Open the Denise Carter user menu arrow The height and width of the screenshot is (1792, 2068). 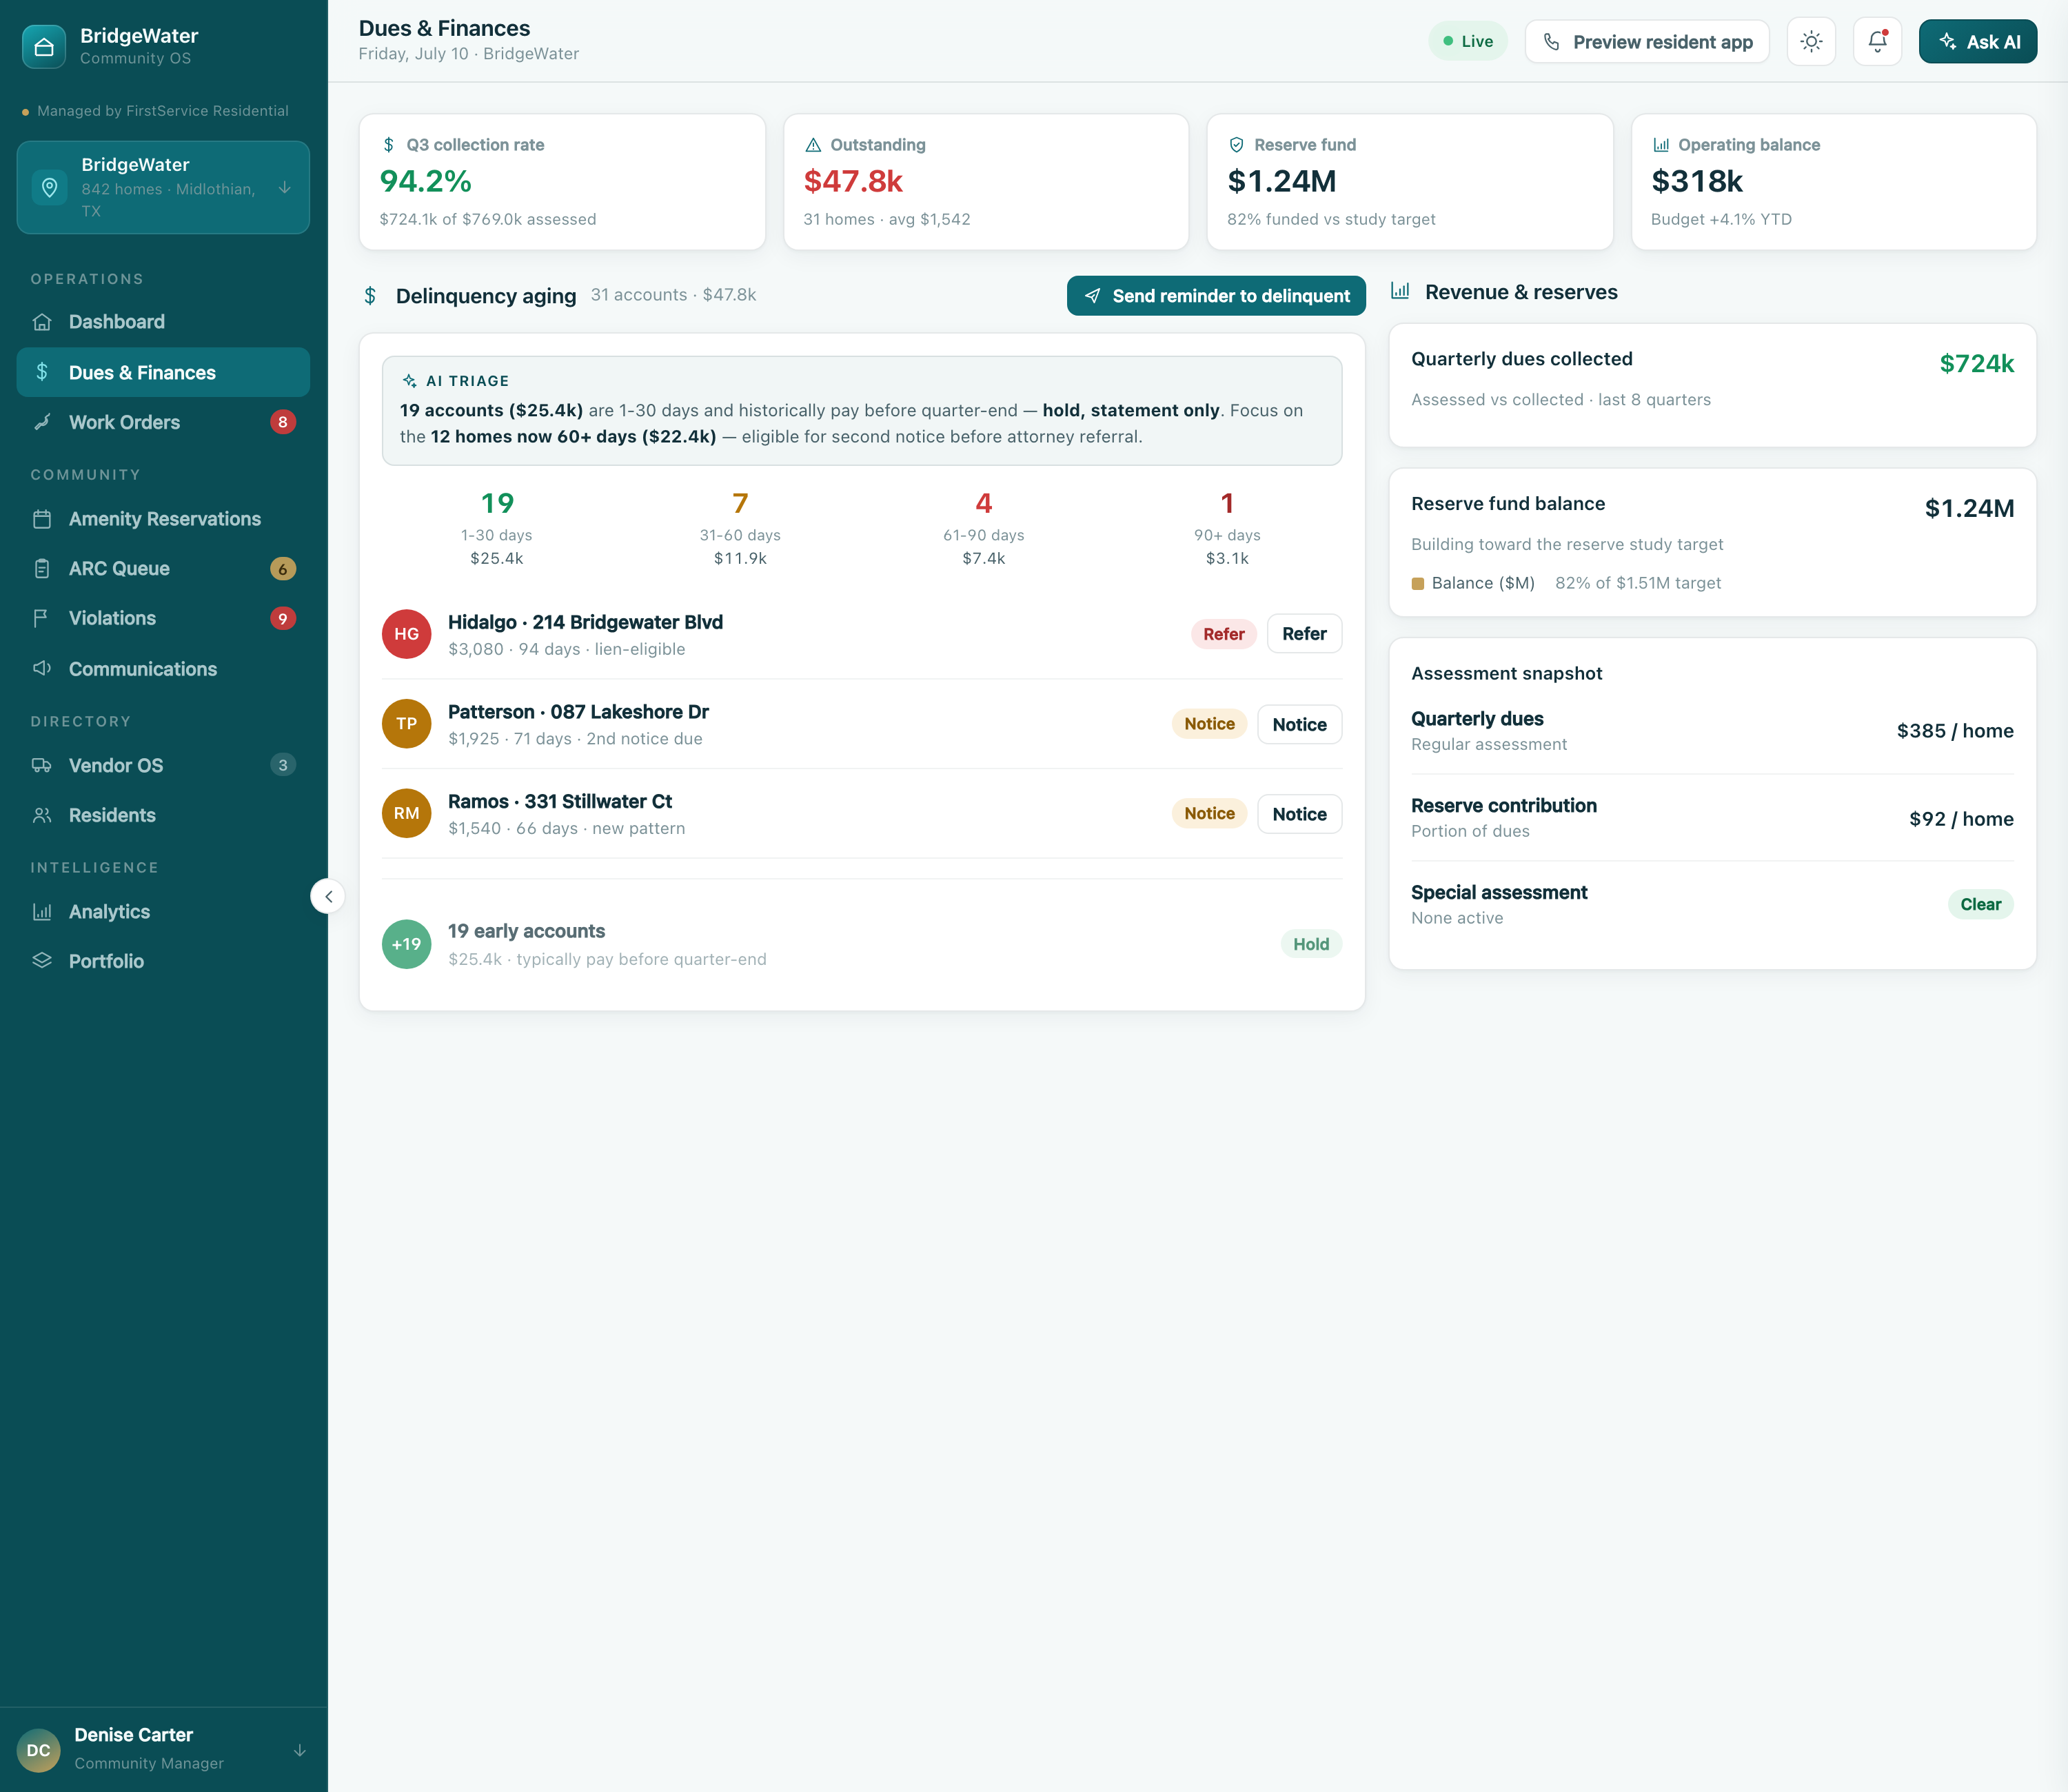(300, 1751)
